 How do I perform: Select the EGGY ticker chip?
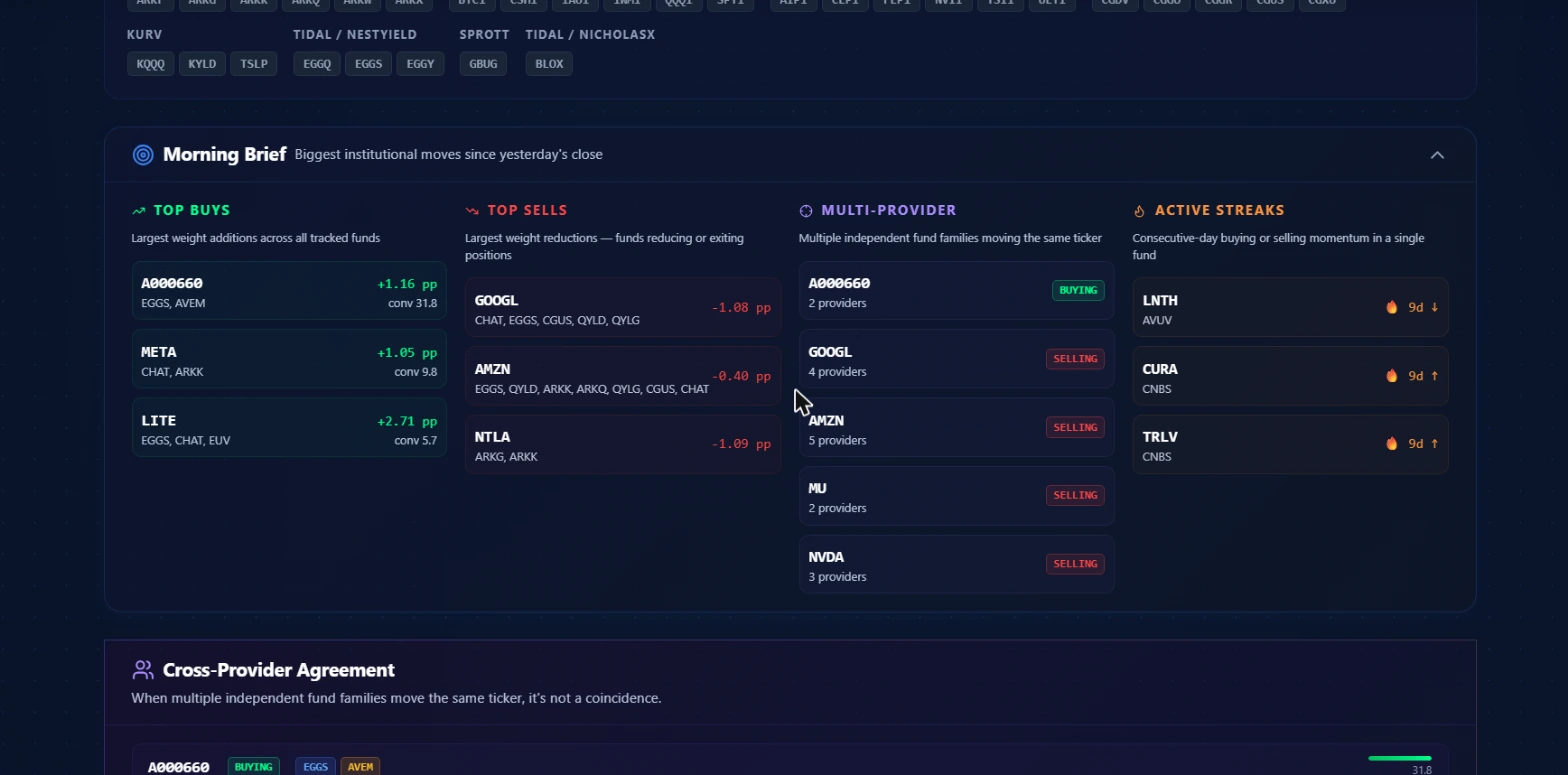tap(421, 64)
